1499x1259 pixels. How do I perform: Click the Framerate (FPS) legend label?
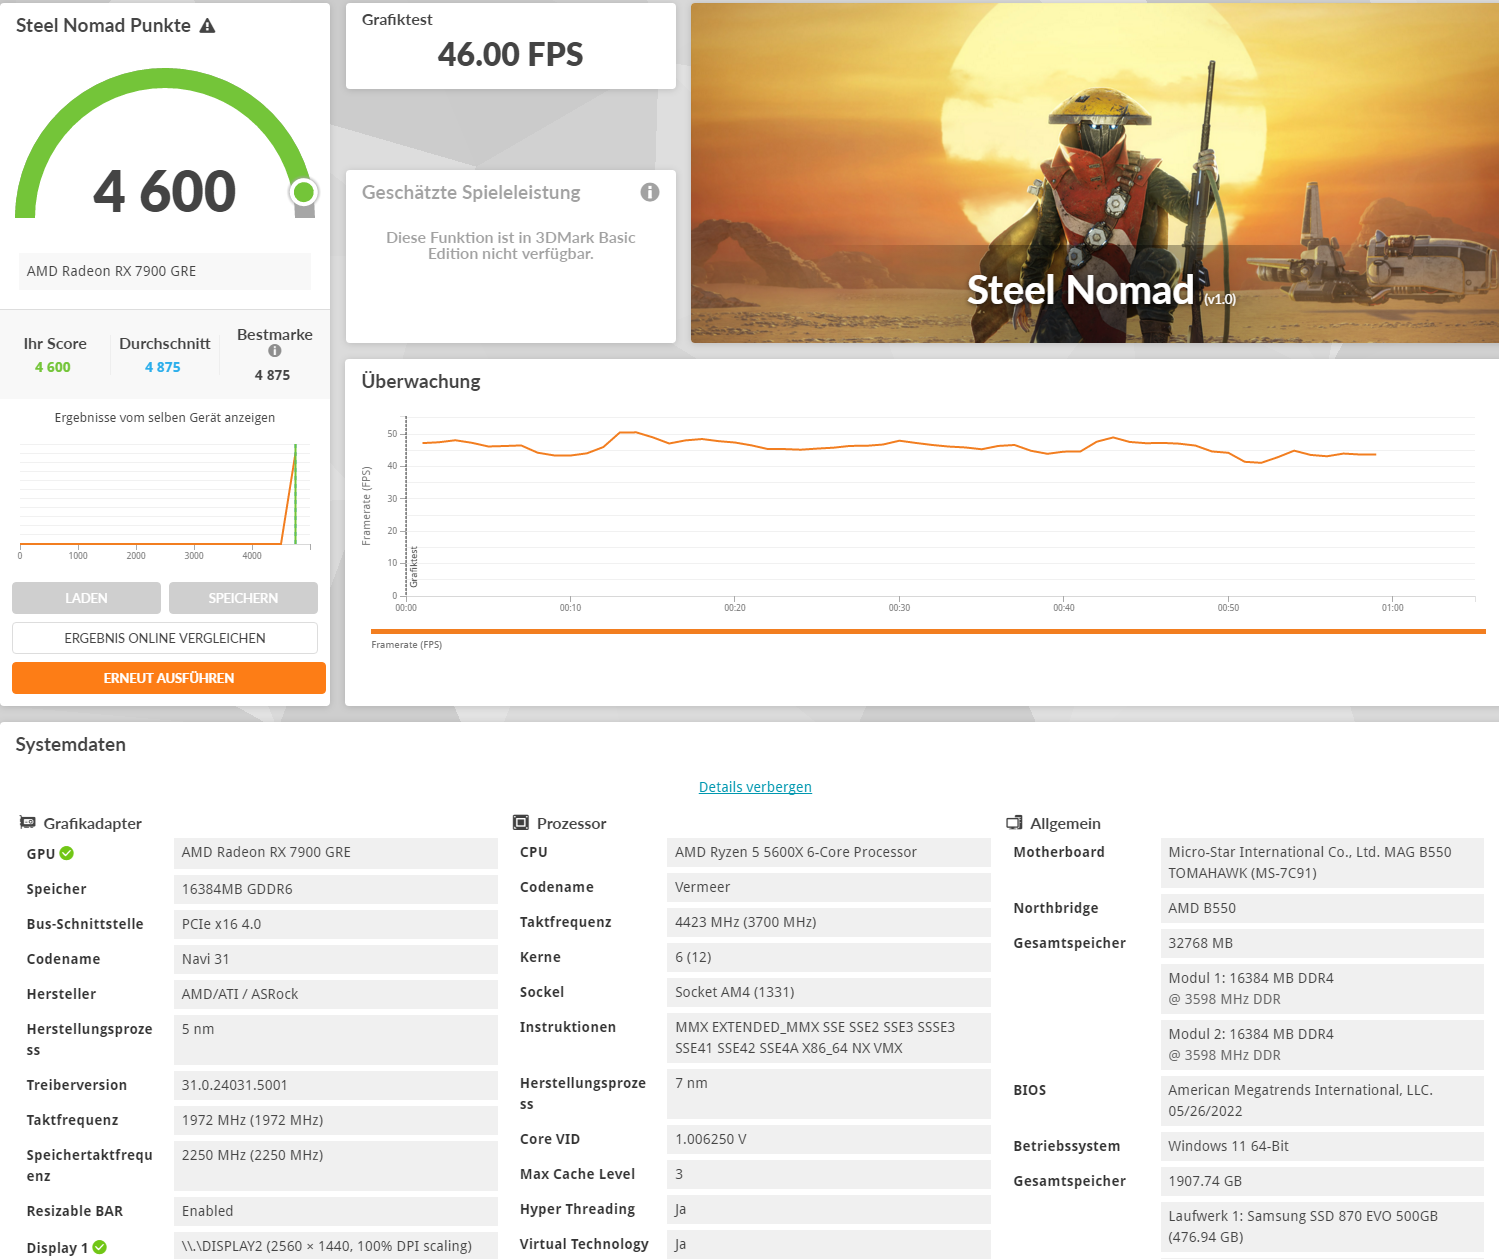pyautogui.click(x=407, y=645)
